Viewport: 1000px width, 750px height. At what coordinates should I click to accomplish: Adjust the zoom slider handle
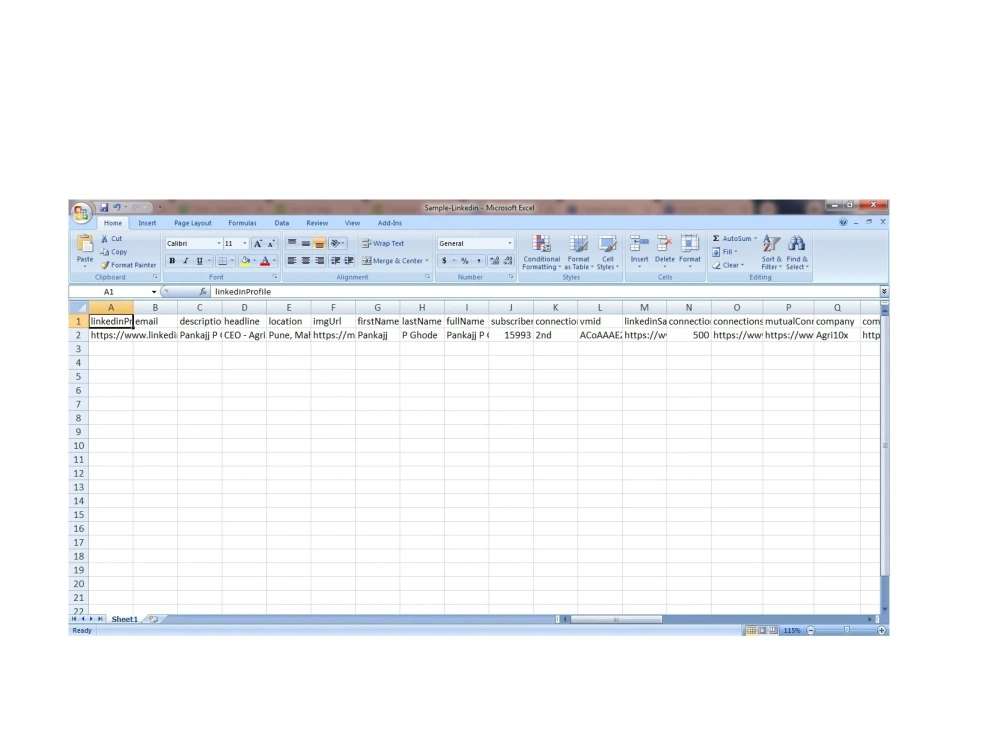[847, 630]
